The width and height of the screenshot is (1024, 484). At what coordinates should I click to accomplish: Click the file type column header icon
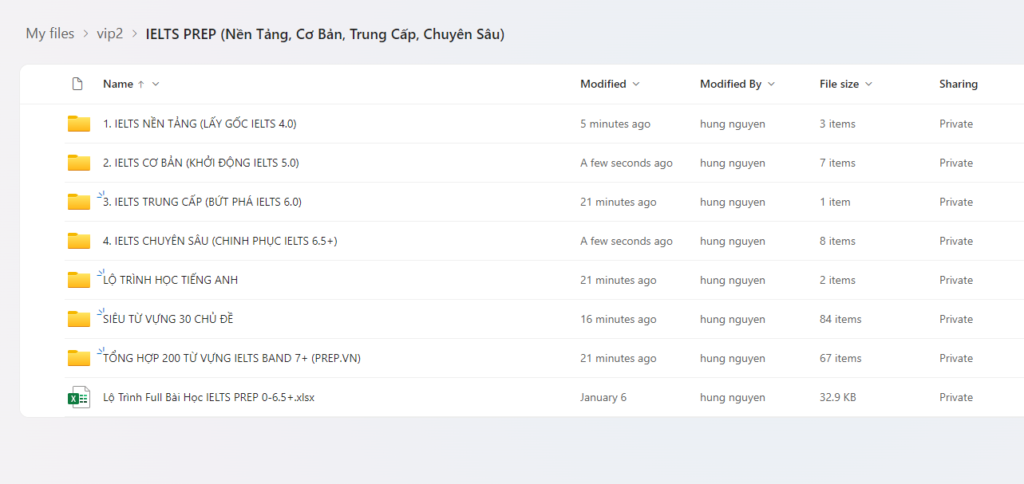[x=77, y=84]
